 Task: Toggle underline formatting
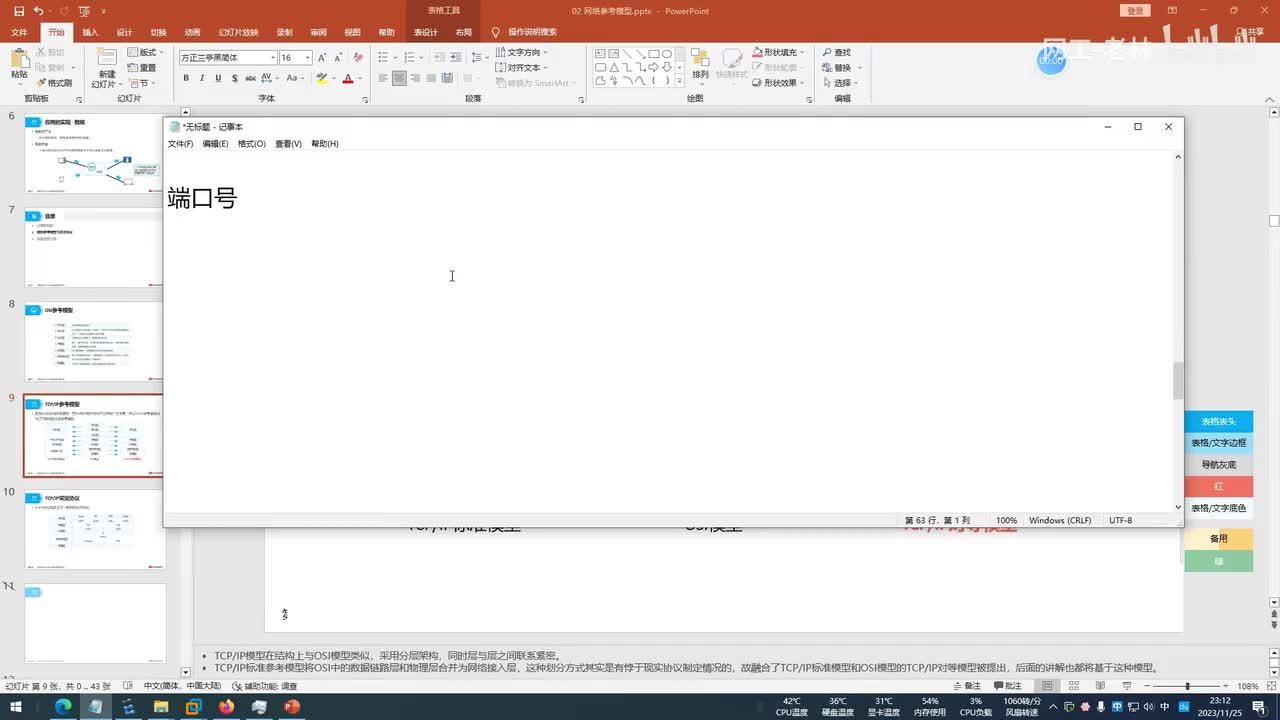(x=218, y=78)
